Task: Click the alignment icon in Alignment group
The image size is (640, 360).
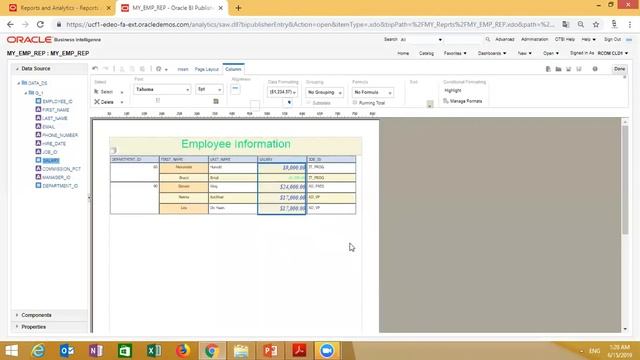Action: tap(235, 89)
